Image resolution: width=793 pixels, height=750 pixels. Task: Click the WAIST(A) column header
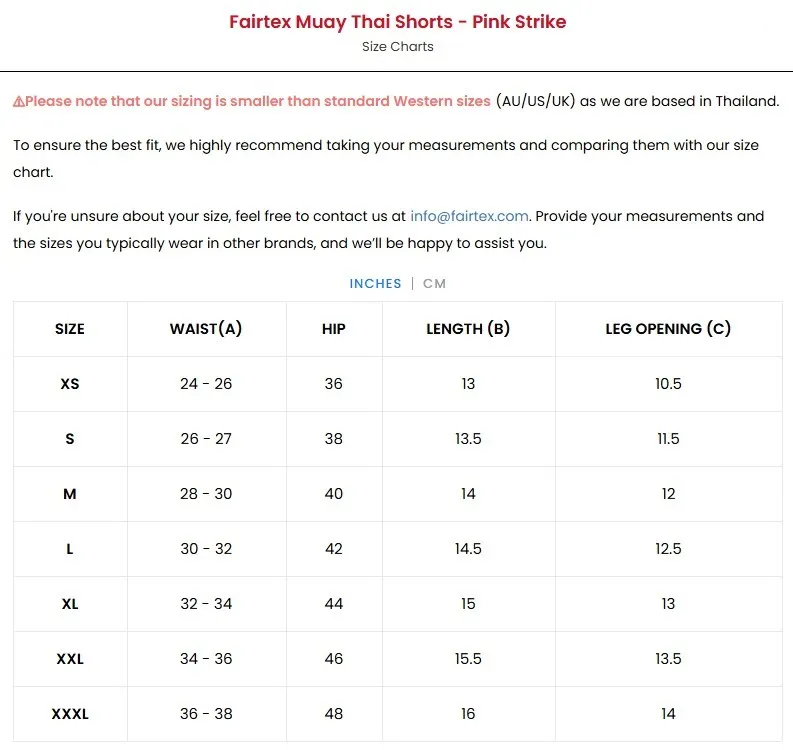206,329
